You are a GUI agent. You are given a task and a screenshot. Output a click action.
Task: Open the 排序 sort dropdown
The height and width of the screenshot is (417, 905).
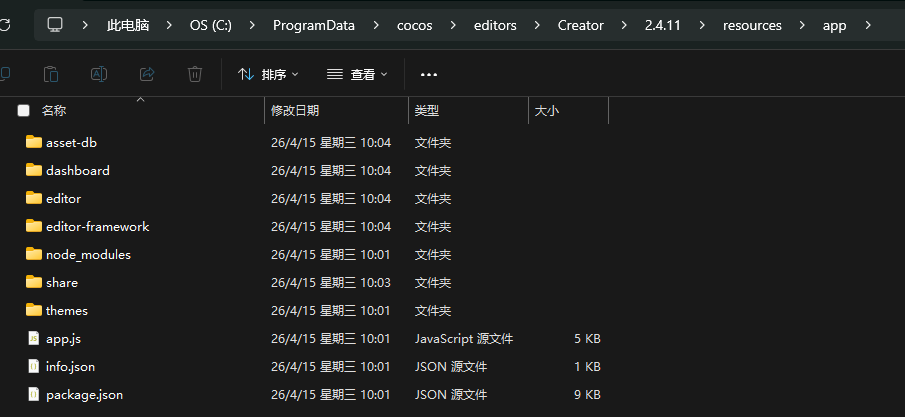[268, 75]
